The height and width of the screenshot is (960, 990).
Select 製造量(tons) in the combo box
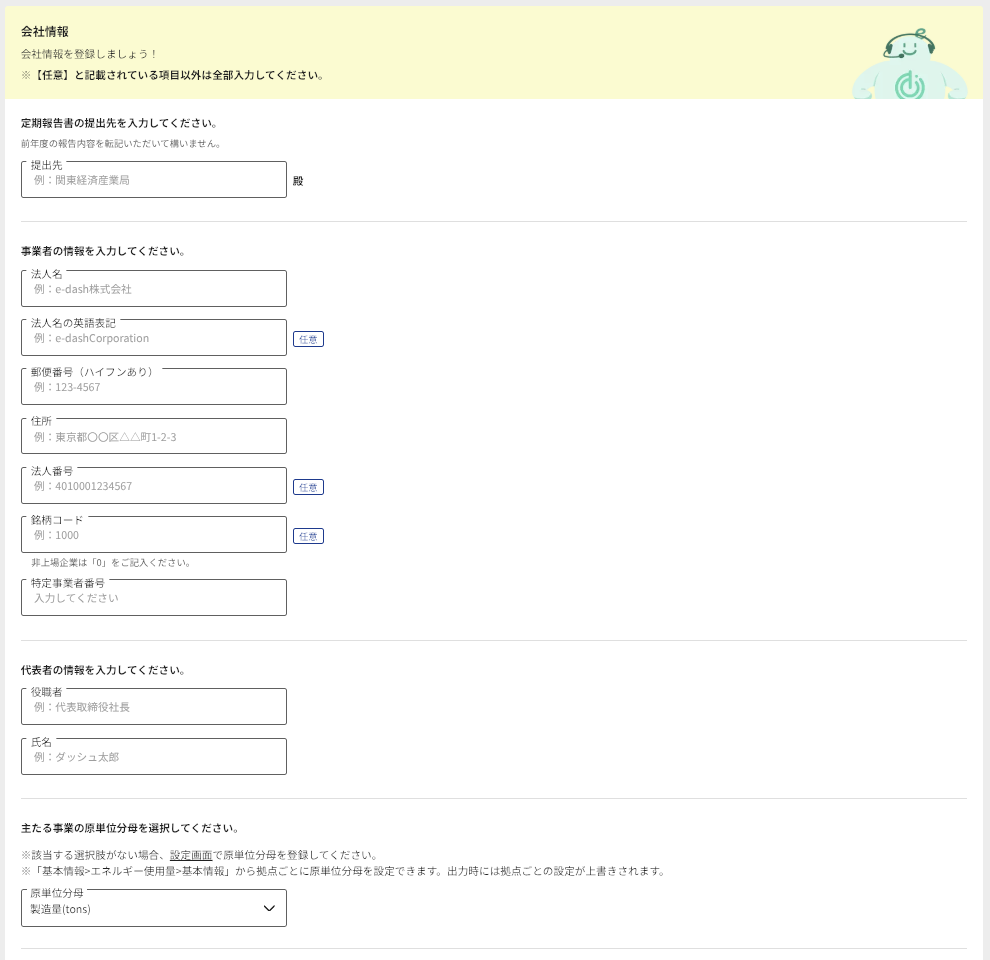pyautogui.click(x=153, y=907)
